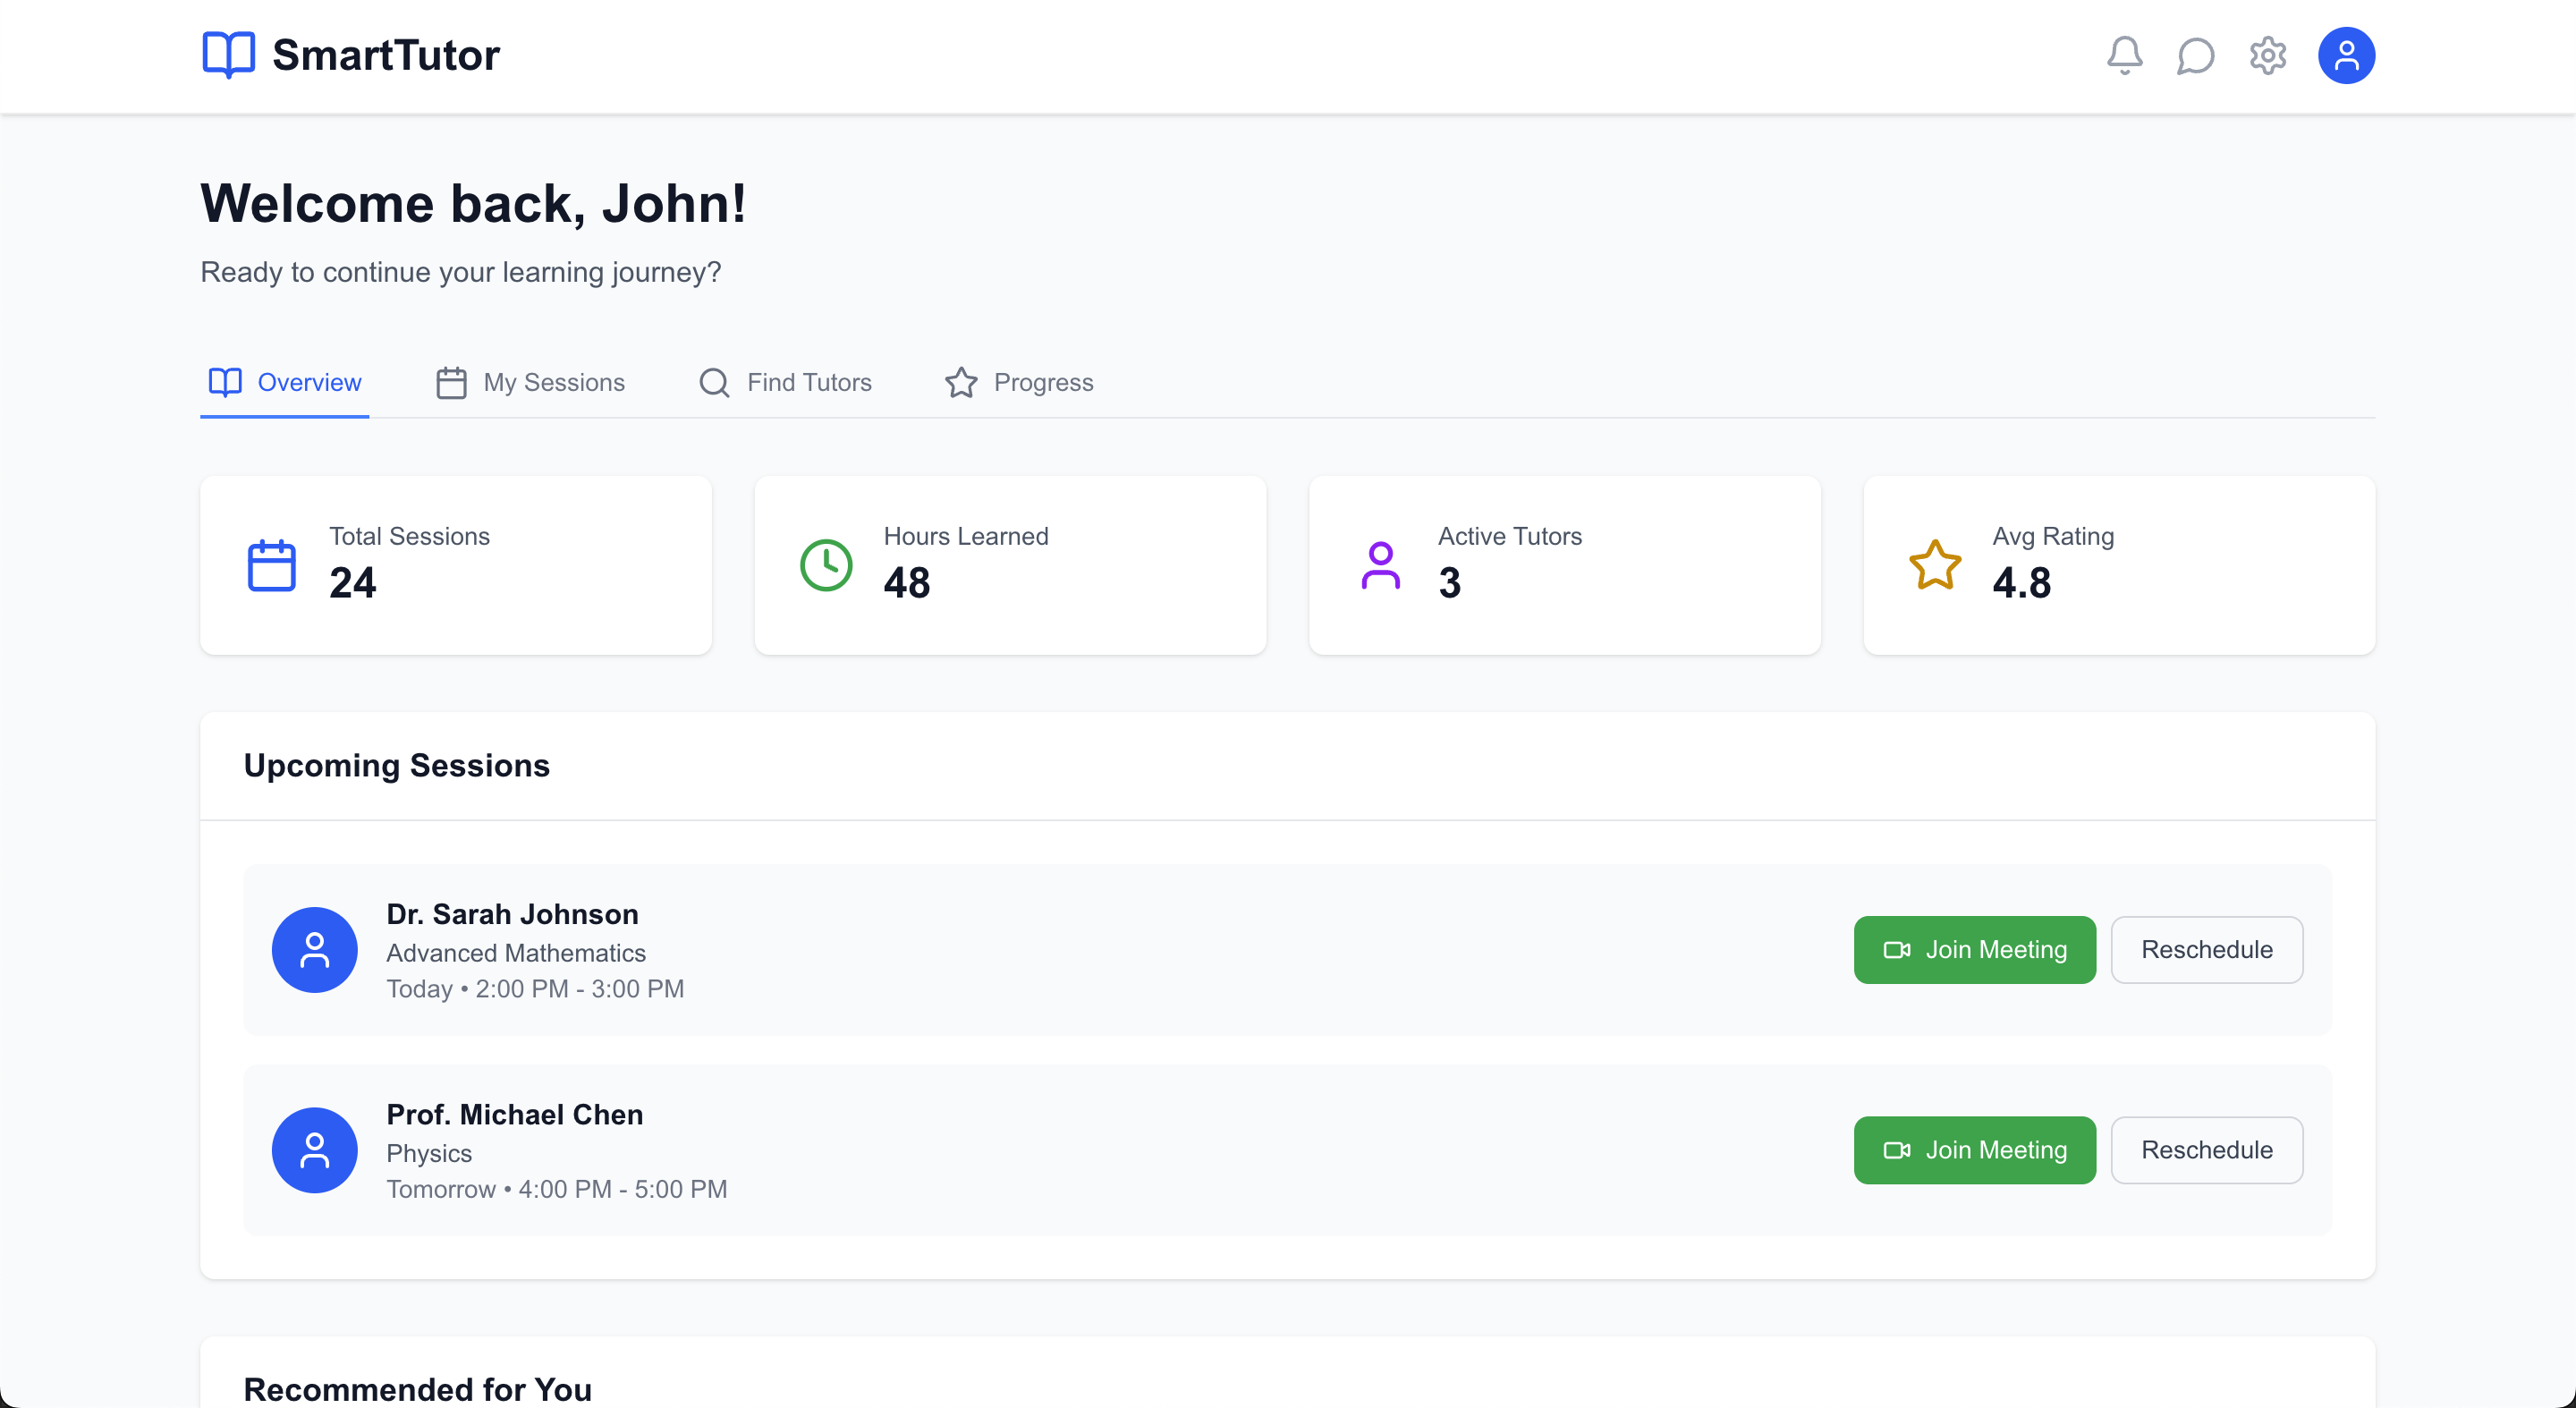Switch to the My Sessions tab
Image resolution: width=2576 pixels, height=1408 pixels.
pyautogui.click(x=531, y=382)
